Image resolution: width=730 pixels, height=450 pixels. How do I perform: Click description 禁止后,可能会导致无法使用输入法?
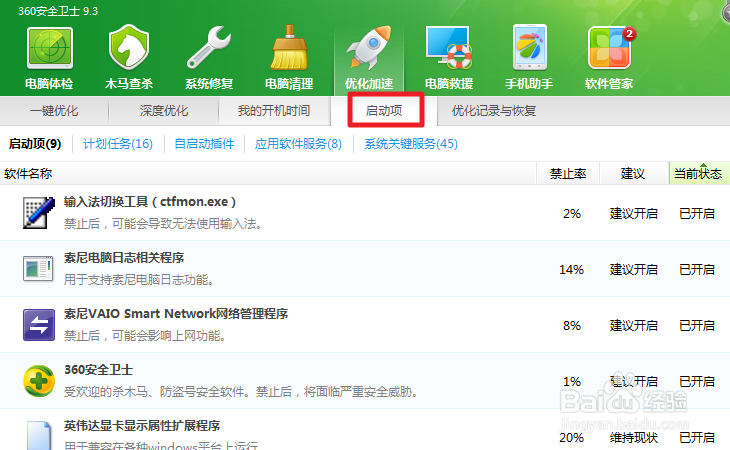click(163, 224)
